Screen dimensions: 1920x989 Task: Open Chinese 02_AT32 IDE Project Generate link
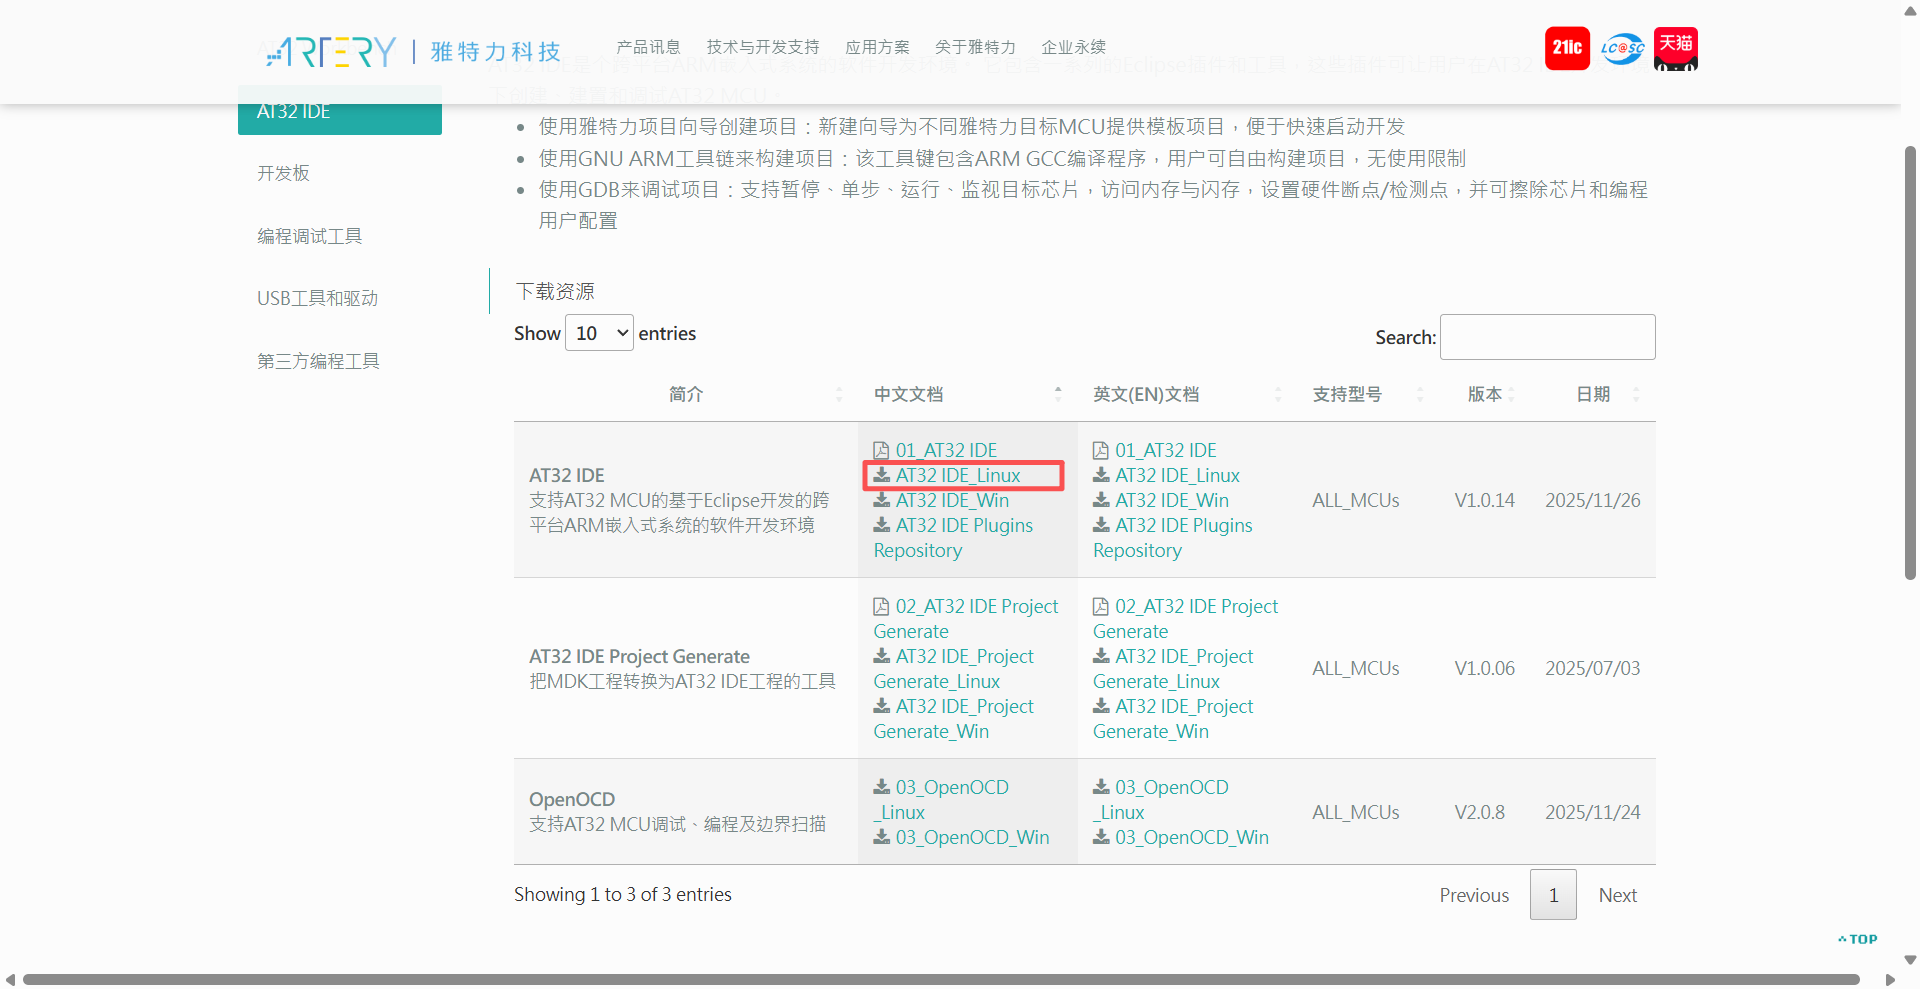966,618
